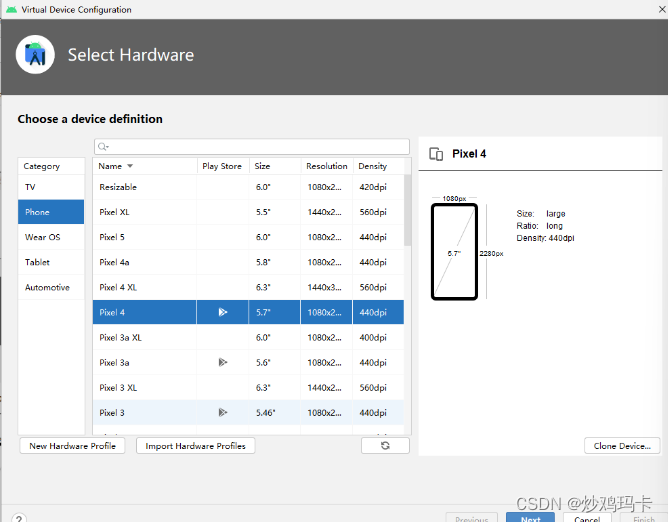Select the Pixel 4a device row
The height and width of the screenshot is (522, 668).
pos(248,262)
